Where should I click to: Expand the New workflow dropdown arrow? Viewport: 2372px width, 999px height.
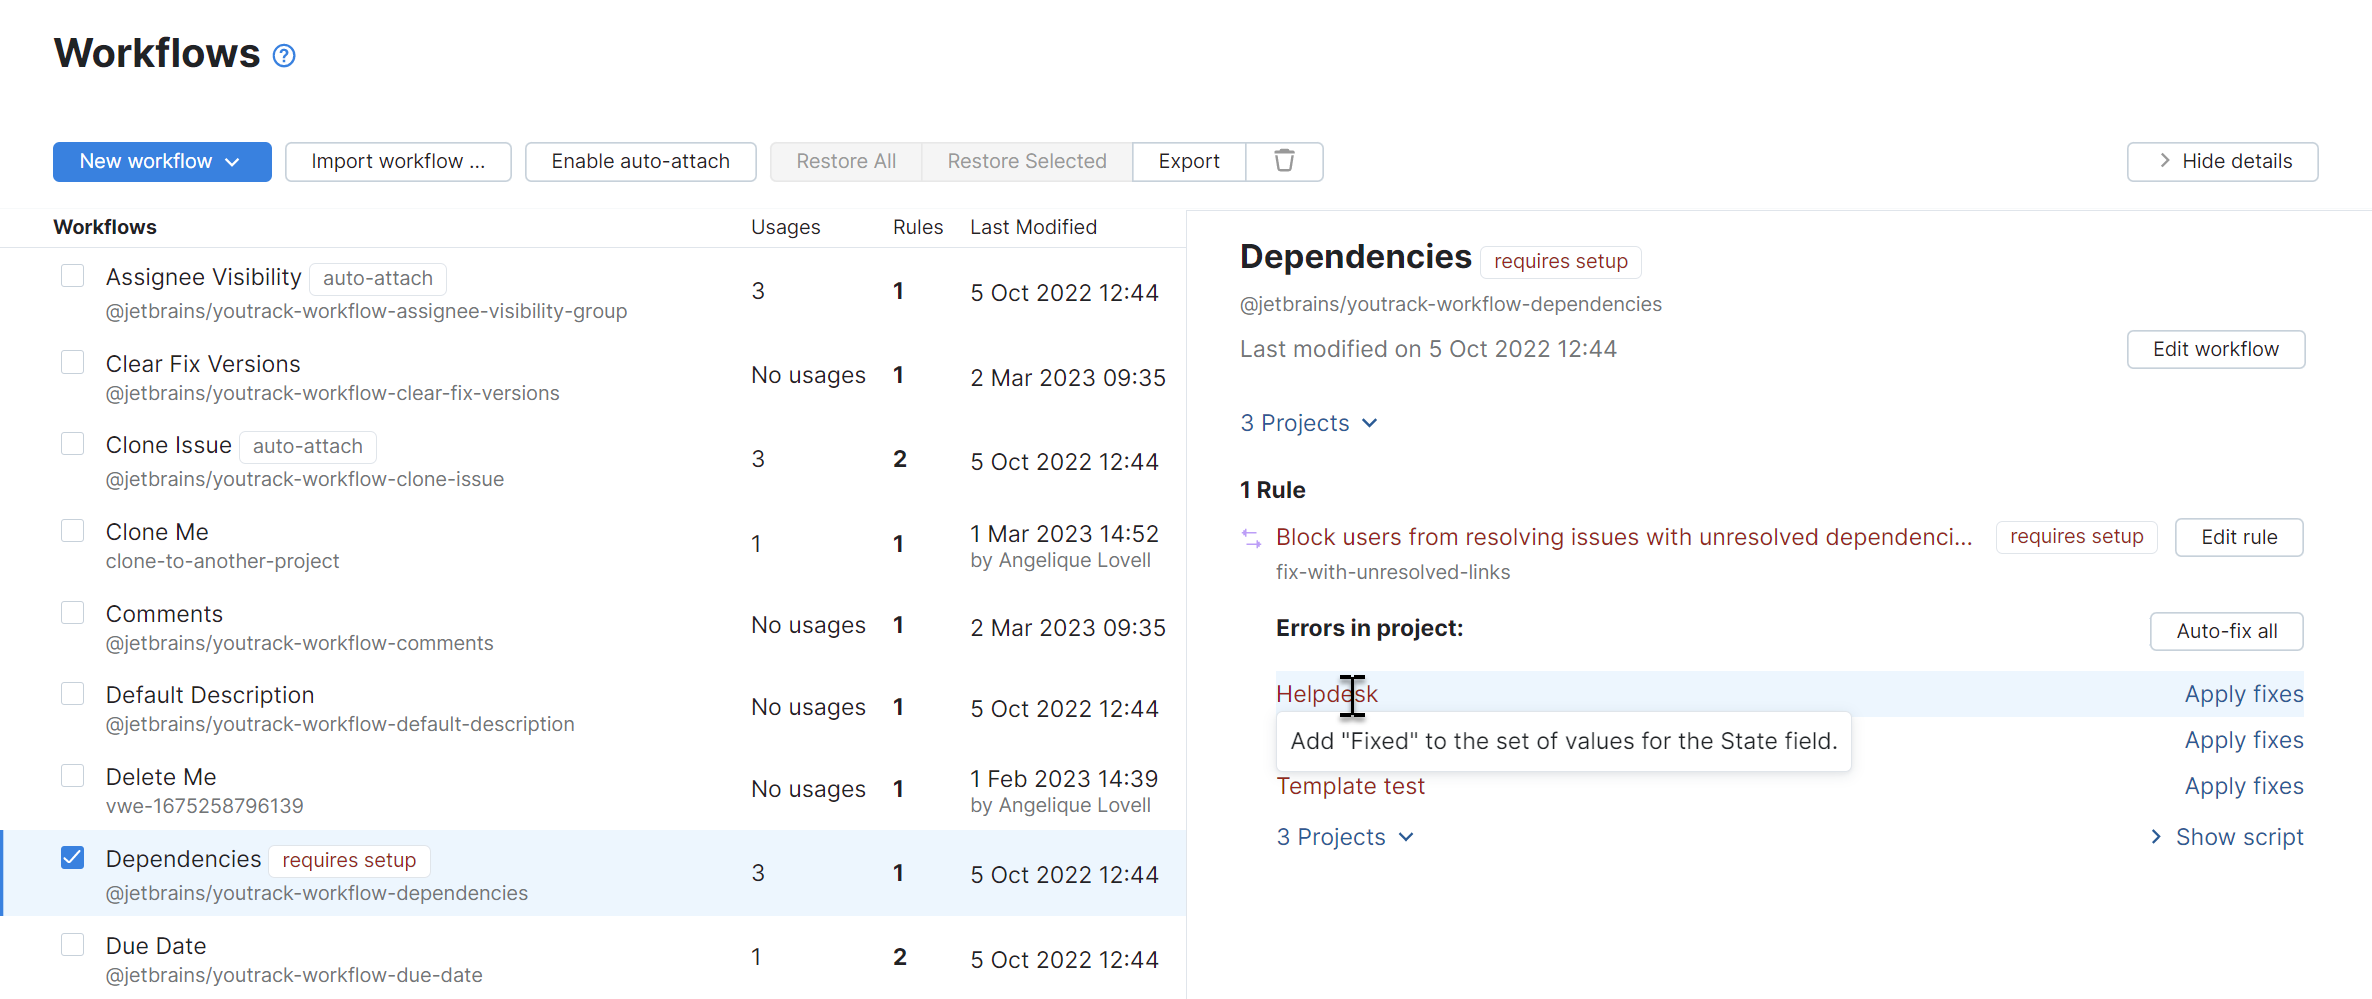(x=234, y=161)
